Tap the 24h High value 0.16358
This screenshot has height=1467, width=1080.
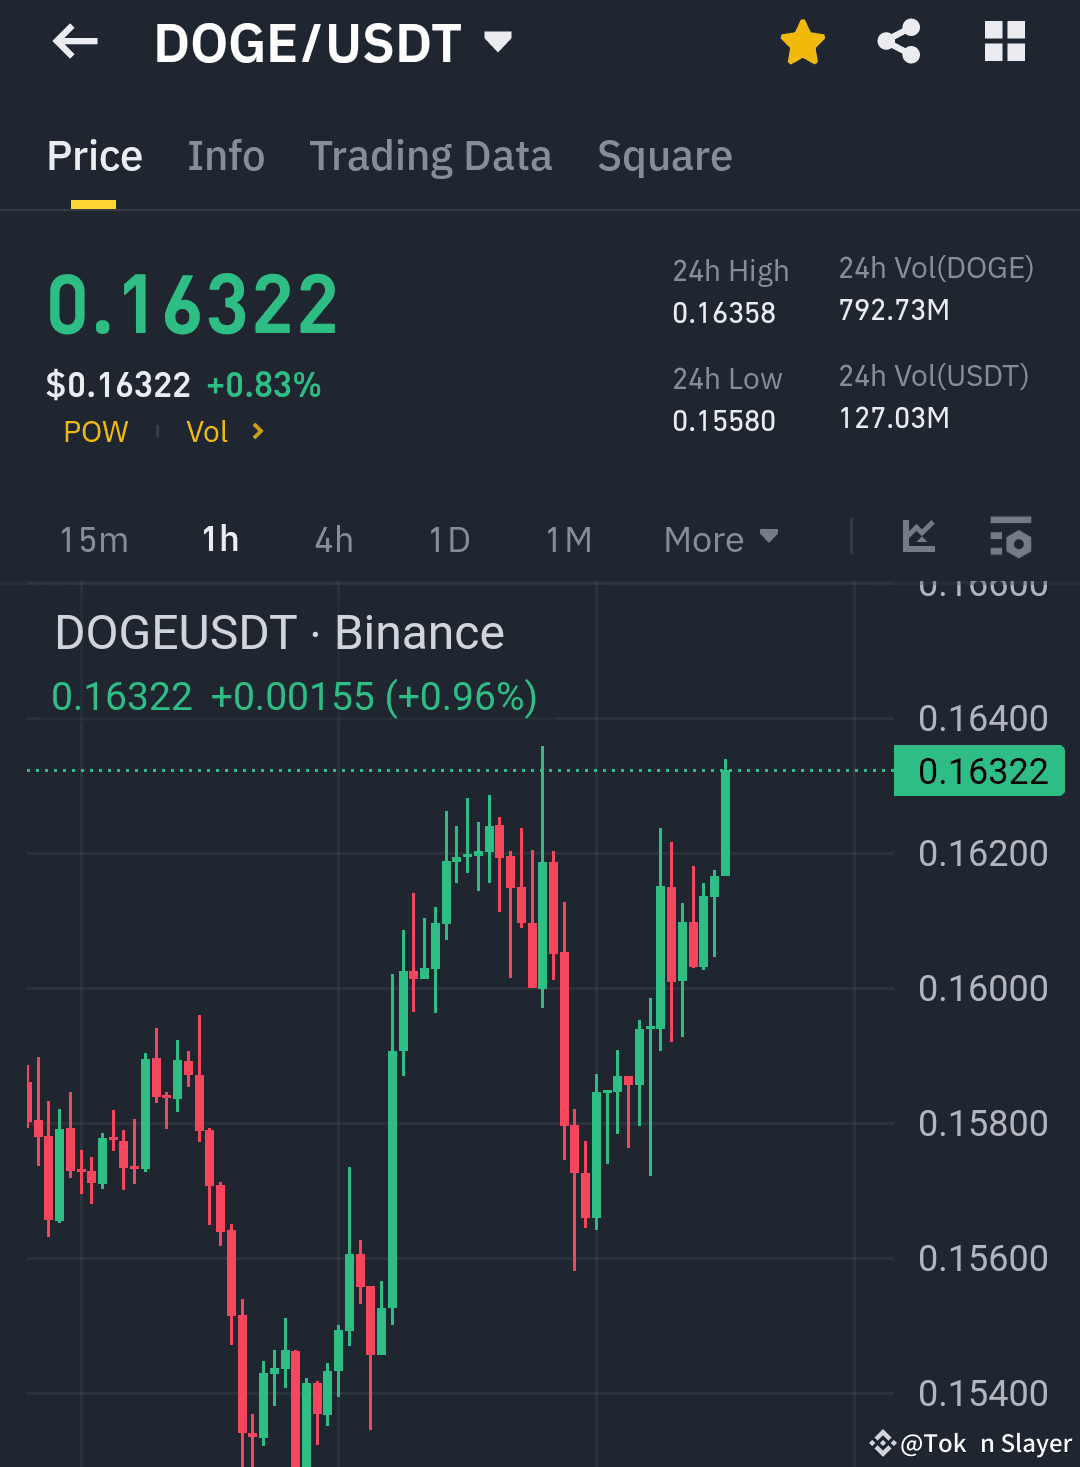(x=724, y=313)
